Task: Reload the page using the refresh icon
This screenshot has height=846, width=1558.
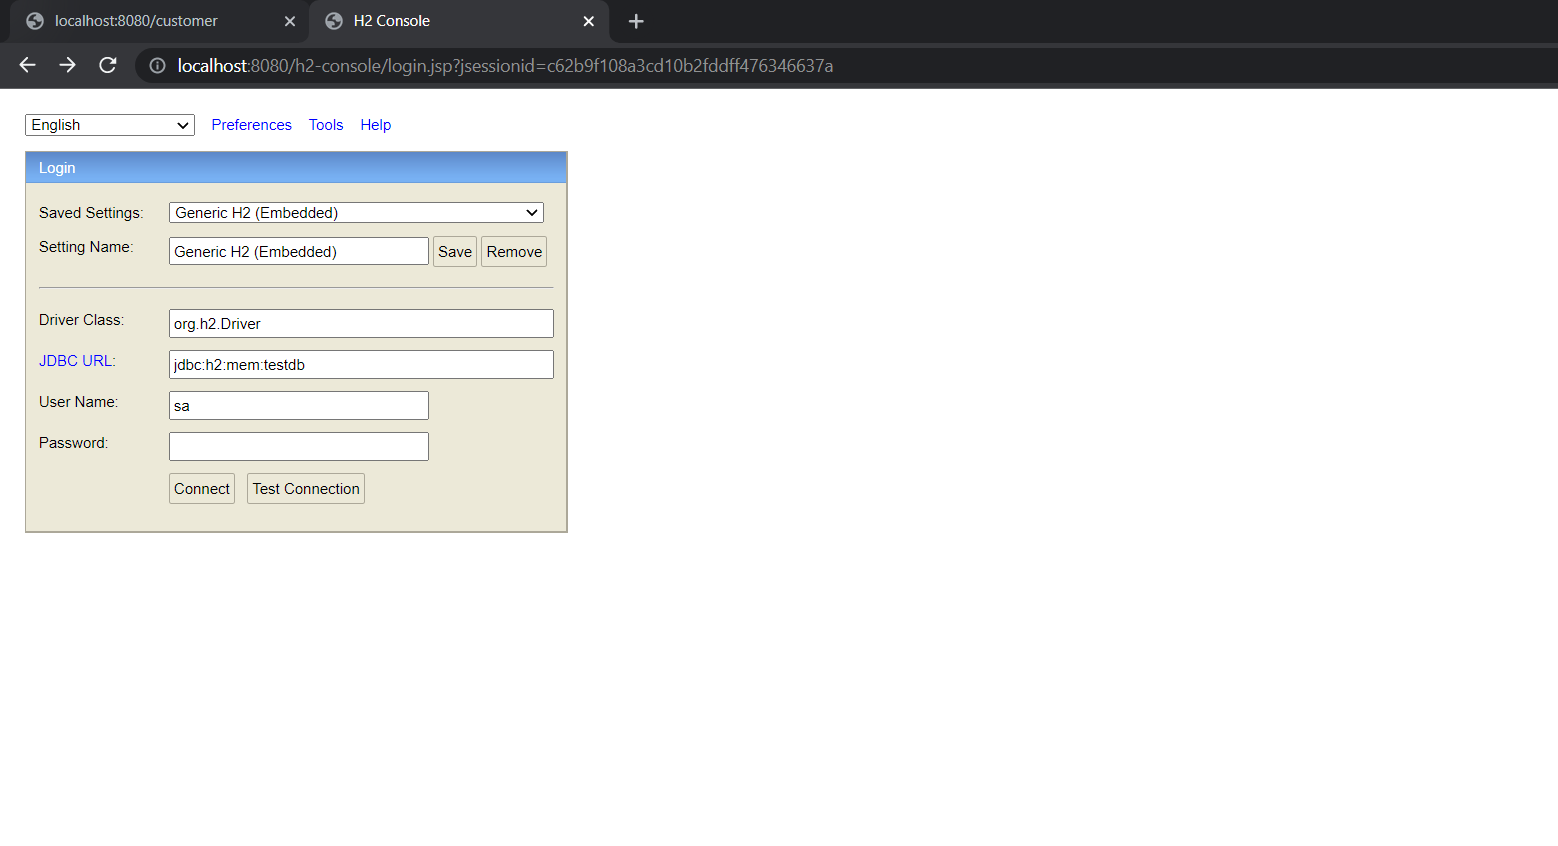Action: tap(108, 65)
